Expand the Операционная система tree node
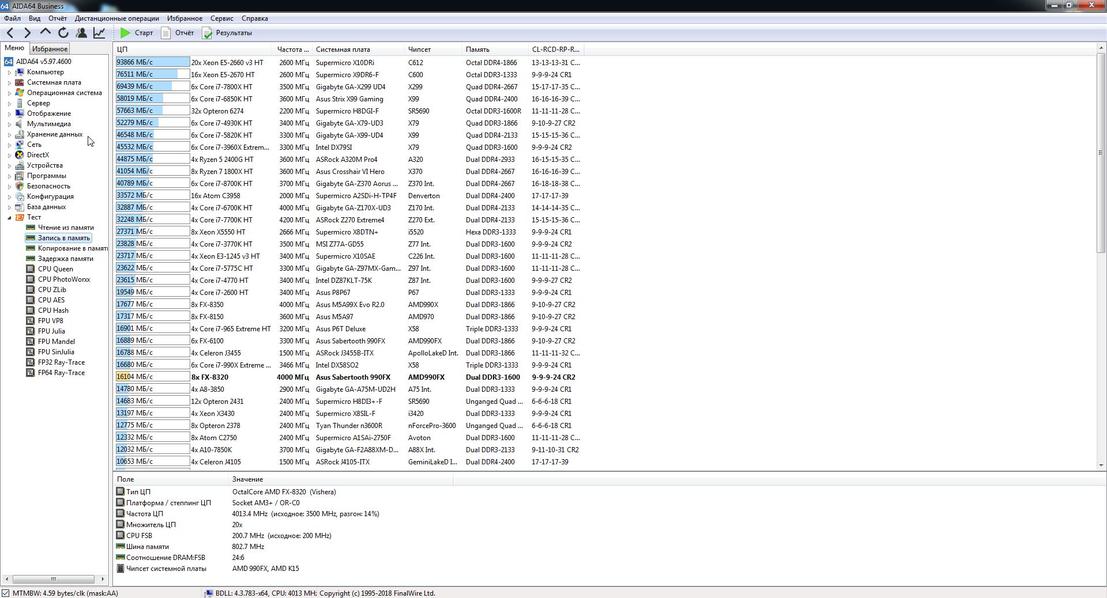Viewport: 1107px width, 598px height. click(9, 92)
